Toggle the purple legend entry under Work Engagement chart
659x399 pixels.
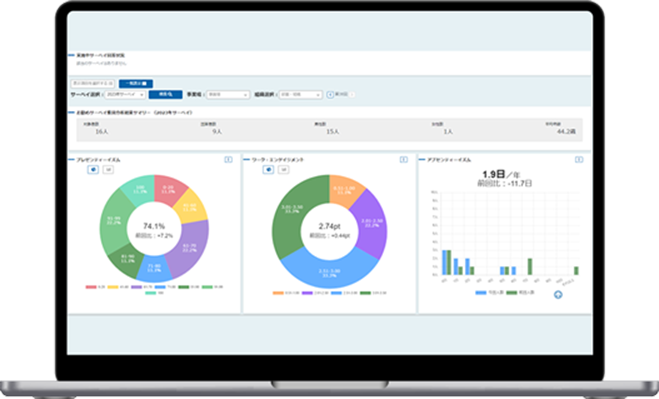[315, 293]
